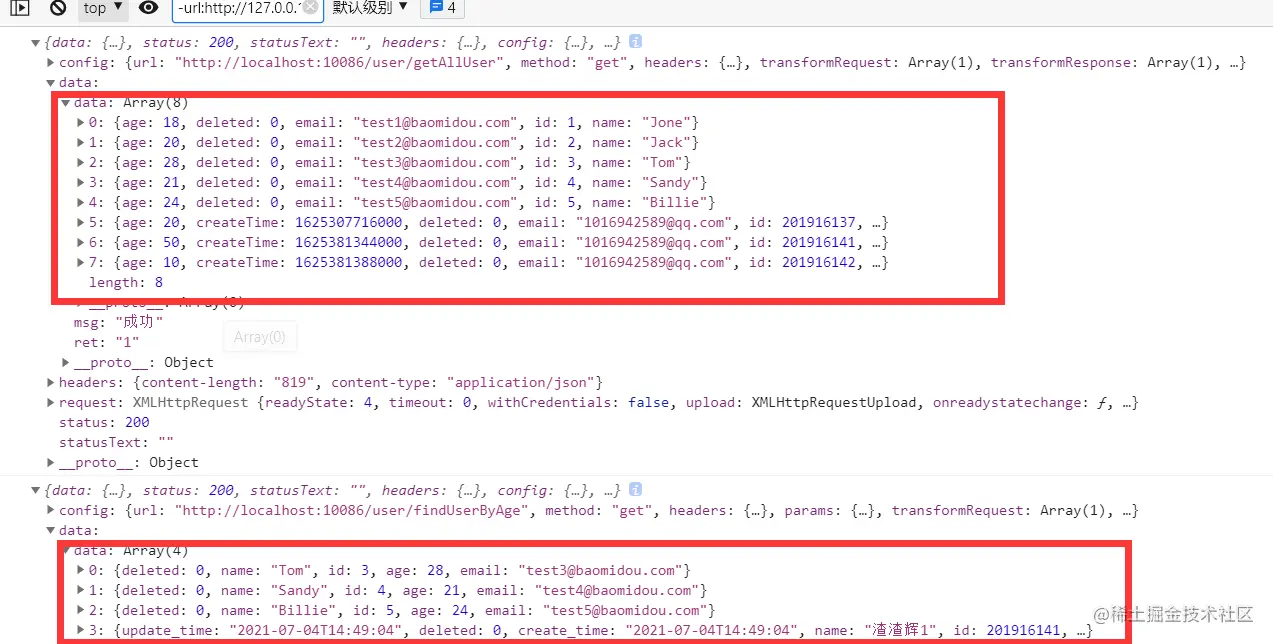
Task: Select the msg: "成功" property
Action: point(118,322)
